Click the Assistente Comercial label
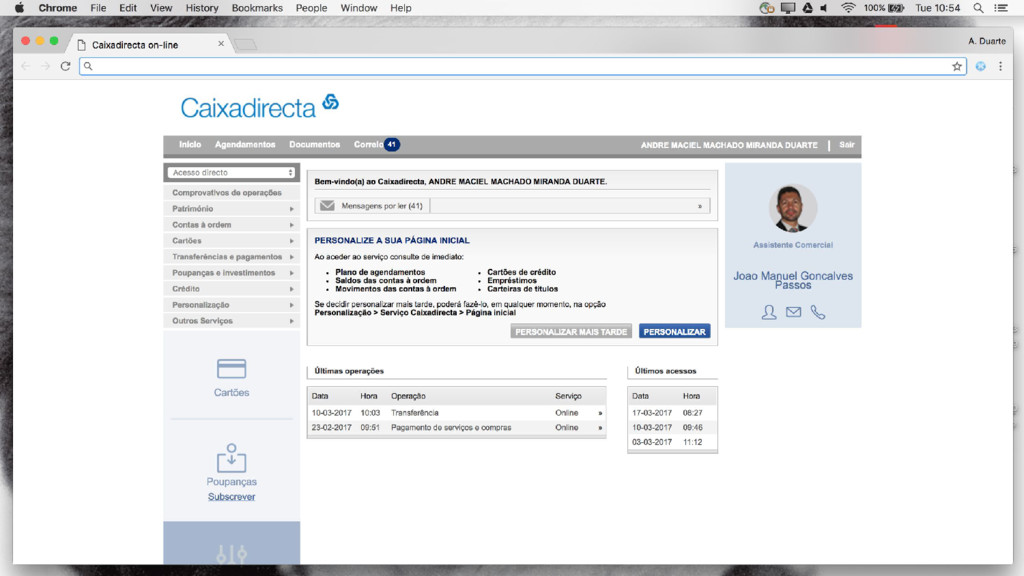 coord(793,245)
